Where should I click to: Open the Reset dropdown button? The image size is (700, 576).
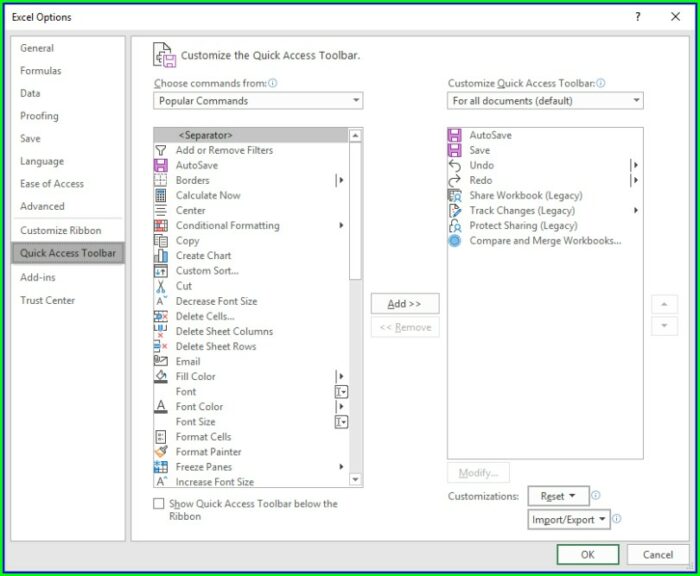tap(558, 496)
